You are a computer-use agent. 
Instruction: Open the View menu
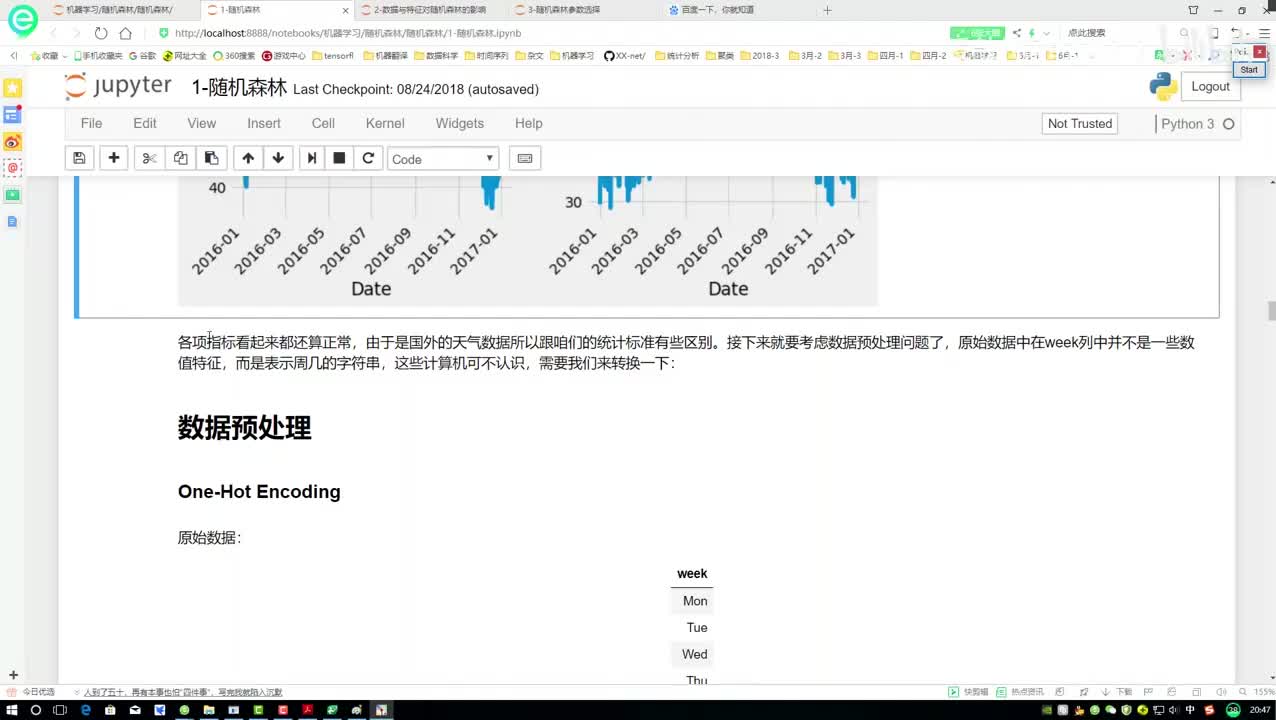[x=201, y=123]
